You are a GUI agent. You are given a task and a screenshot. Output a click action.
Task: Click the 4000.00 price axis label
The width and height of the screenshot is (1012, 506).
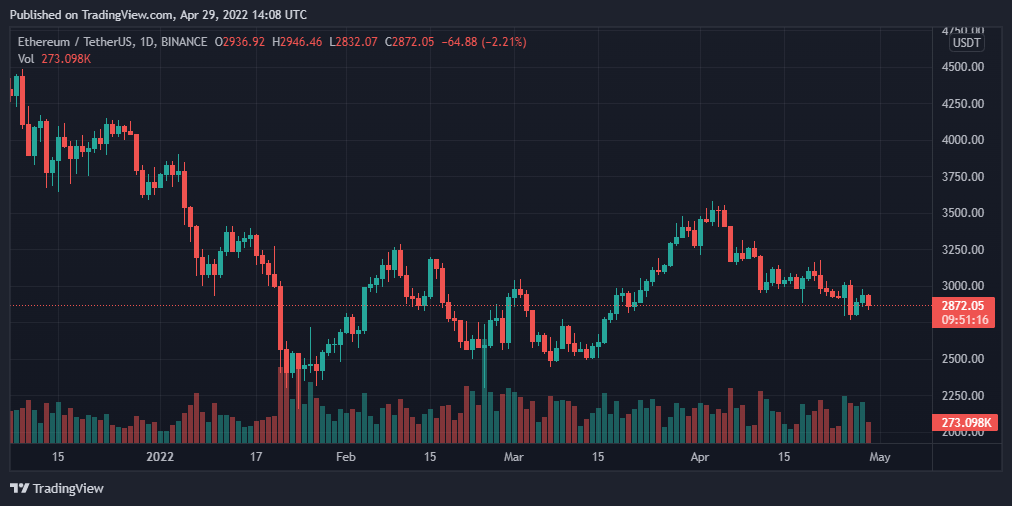tap(962, 140)
